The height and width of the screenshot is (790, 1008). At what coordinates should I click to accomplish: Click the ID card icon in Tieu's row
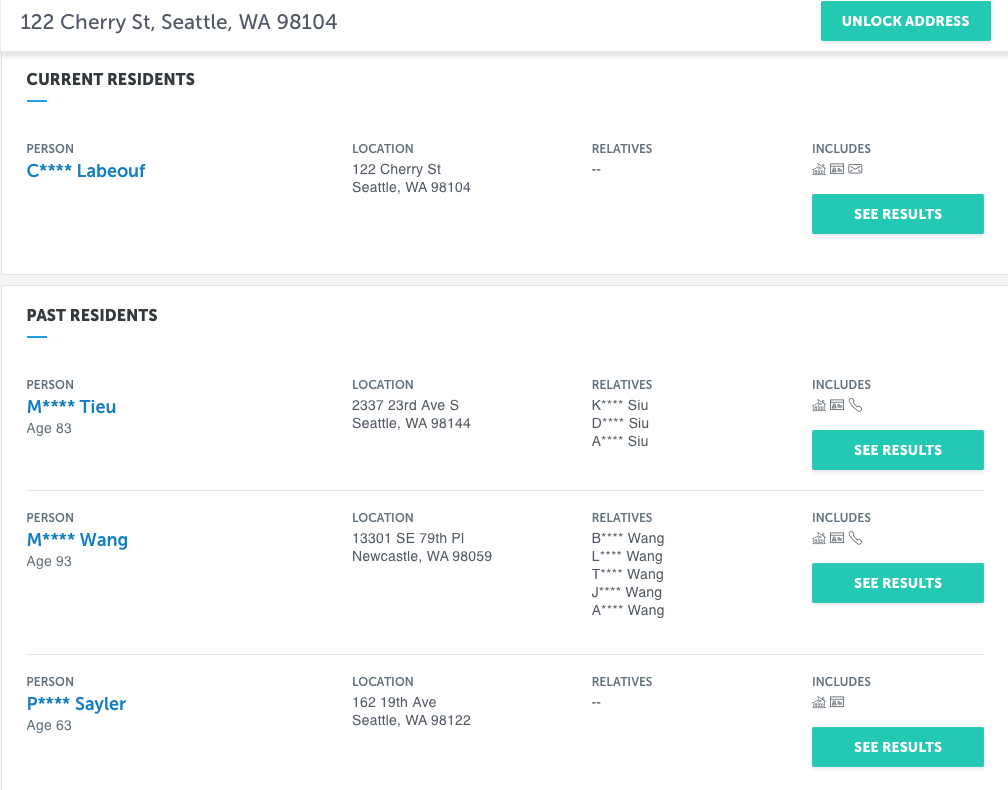tap(837, 405)
